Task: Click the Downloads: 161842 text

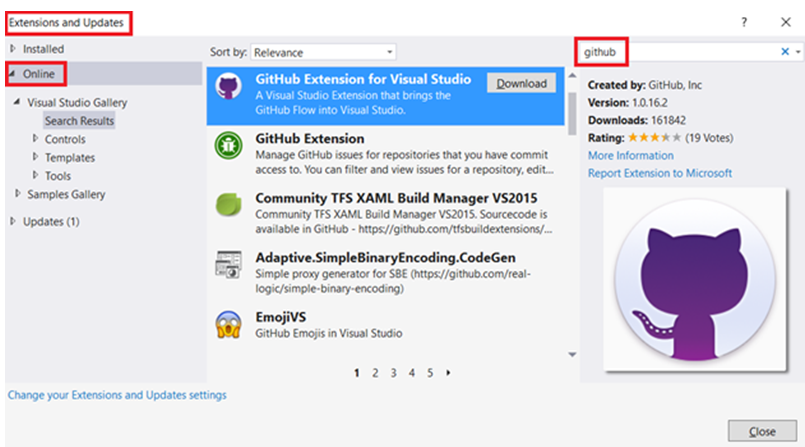Action: [x=637, y=120]
